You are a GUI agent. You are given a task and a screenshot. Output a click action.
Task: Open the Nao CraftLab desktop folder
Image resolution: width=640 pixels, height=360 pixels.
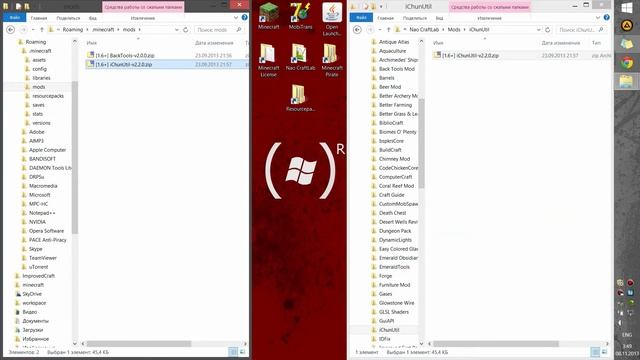tap(300, 57)
